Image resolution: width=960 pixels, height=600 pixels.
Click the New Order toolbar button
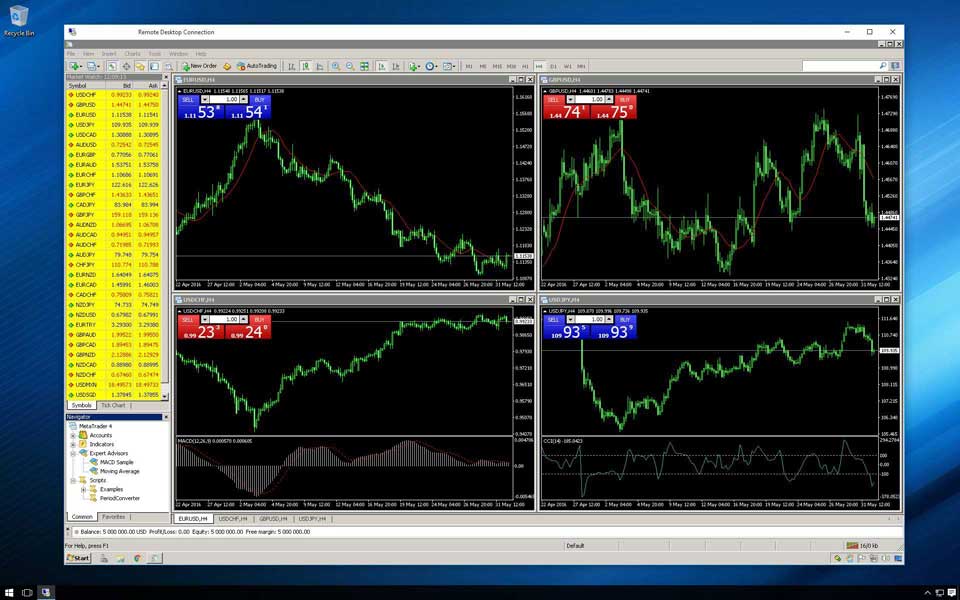[199, 66]
